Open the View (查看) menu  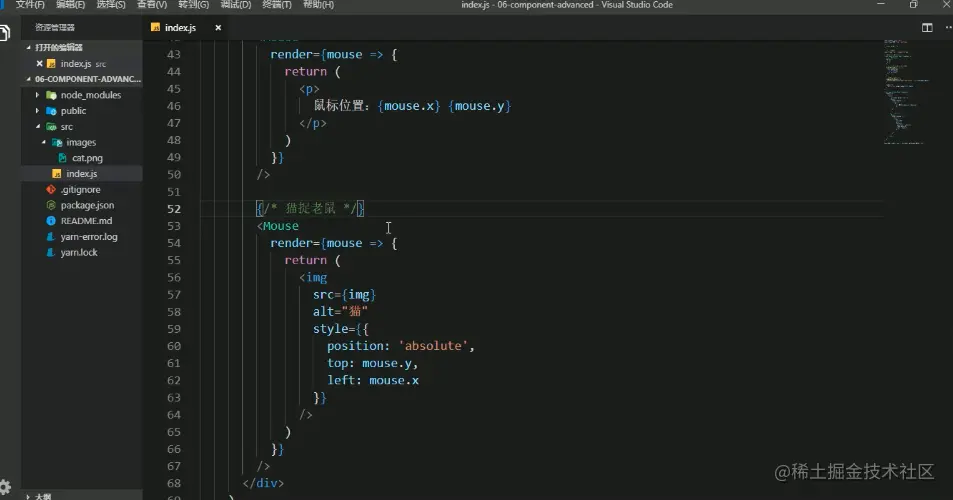152,5
